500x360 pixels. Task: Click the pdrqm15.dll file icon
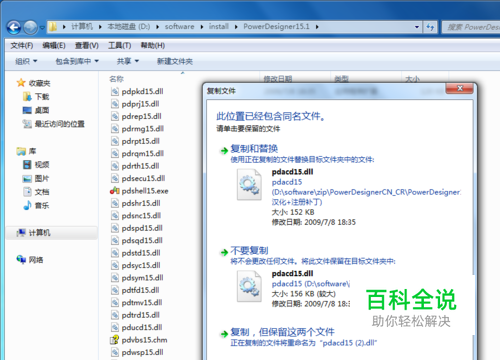(115, 154)
